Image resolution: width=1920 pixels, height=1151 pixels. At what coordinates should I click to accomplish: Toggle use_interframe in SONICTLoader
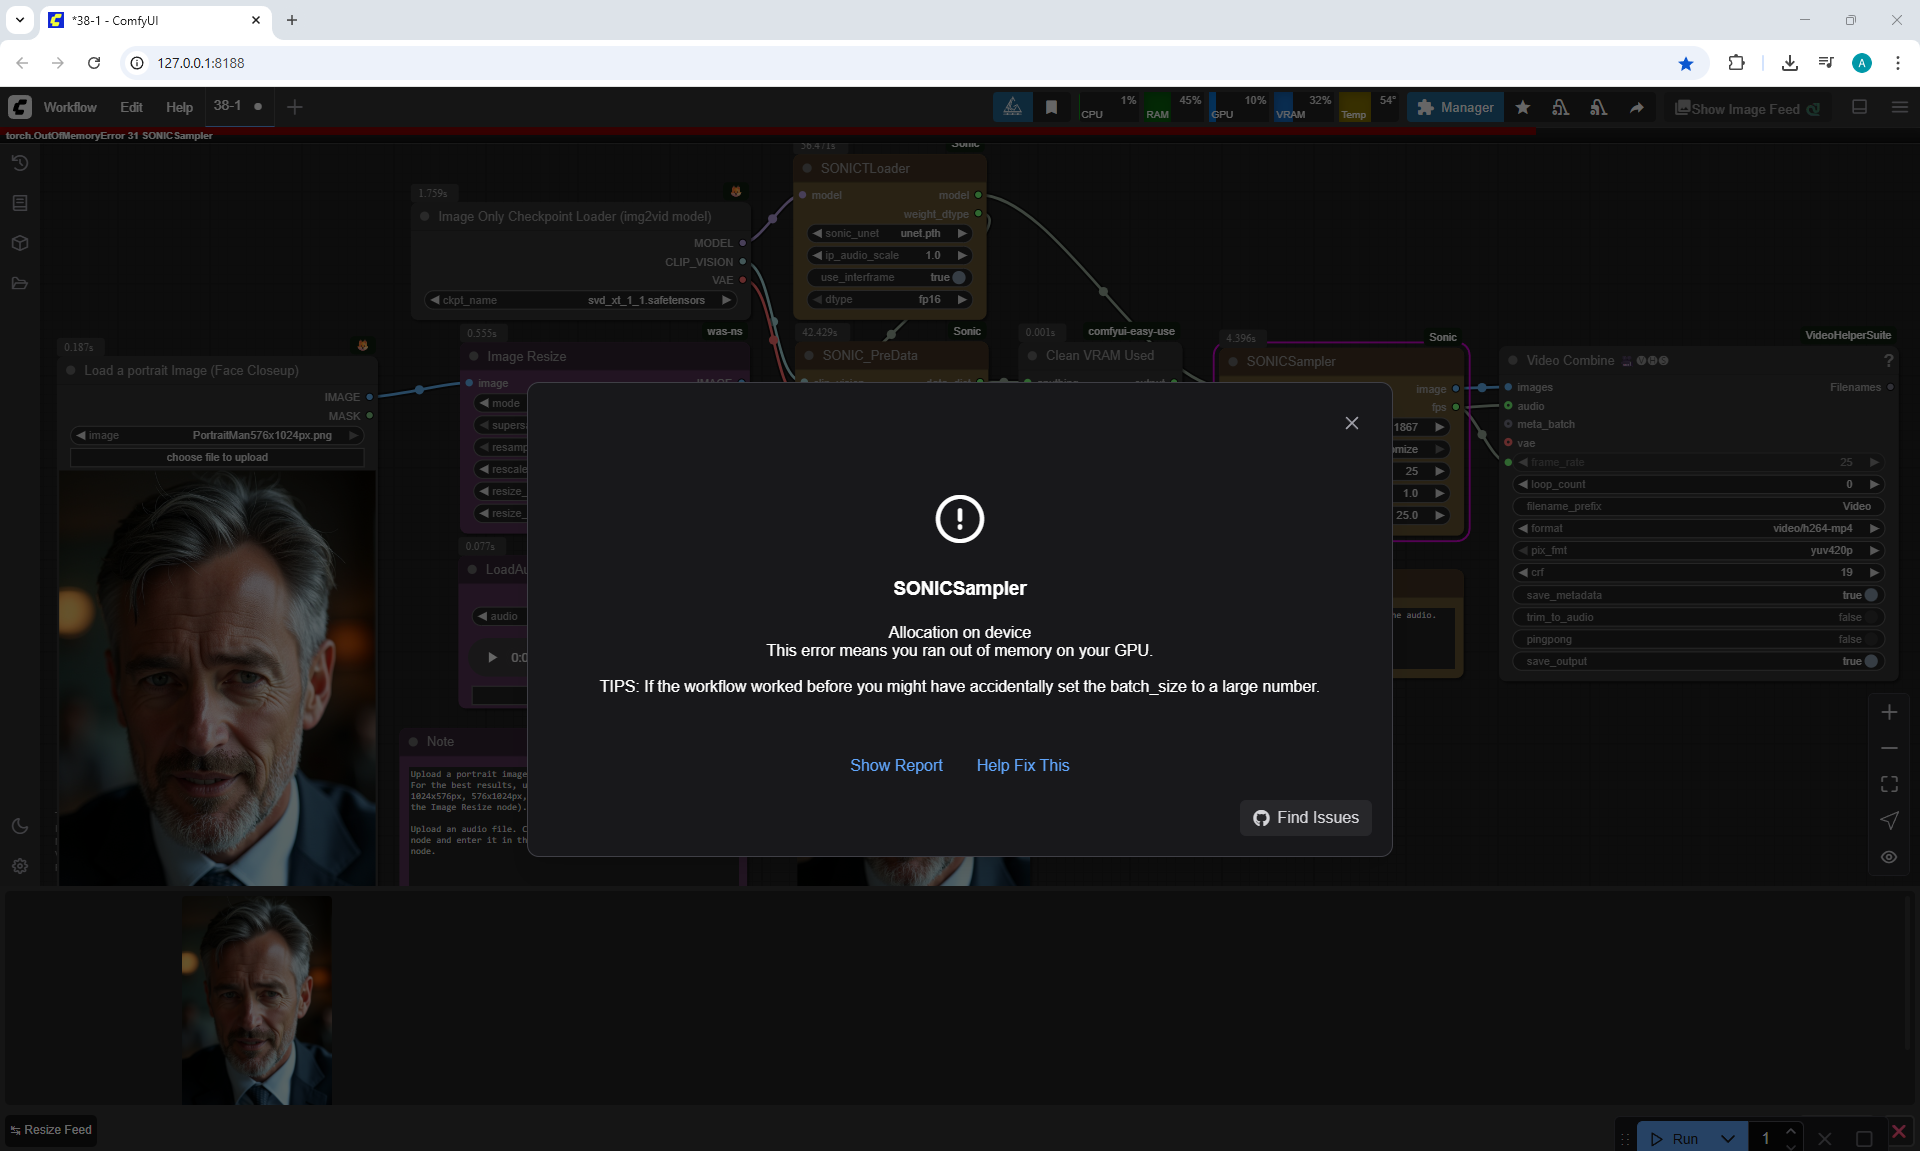[x=957, y=277]
